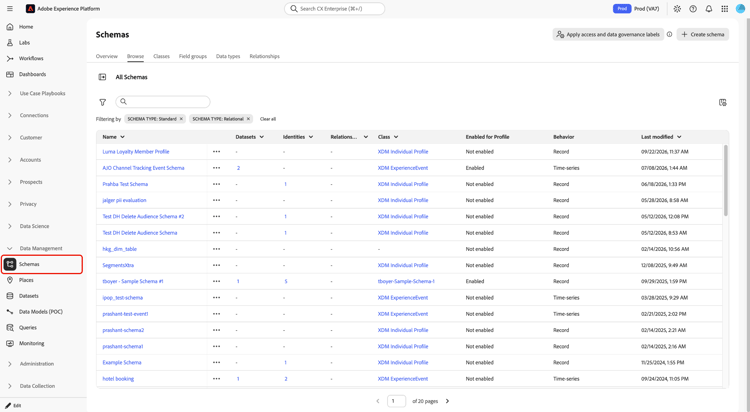The image size is (750, 412).
Task: Open more actions for hotel booking row
Action: [217, 379]
